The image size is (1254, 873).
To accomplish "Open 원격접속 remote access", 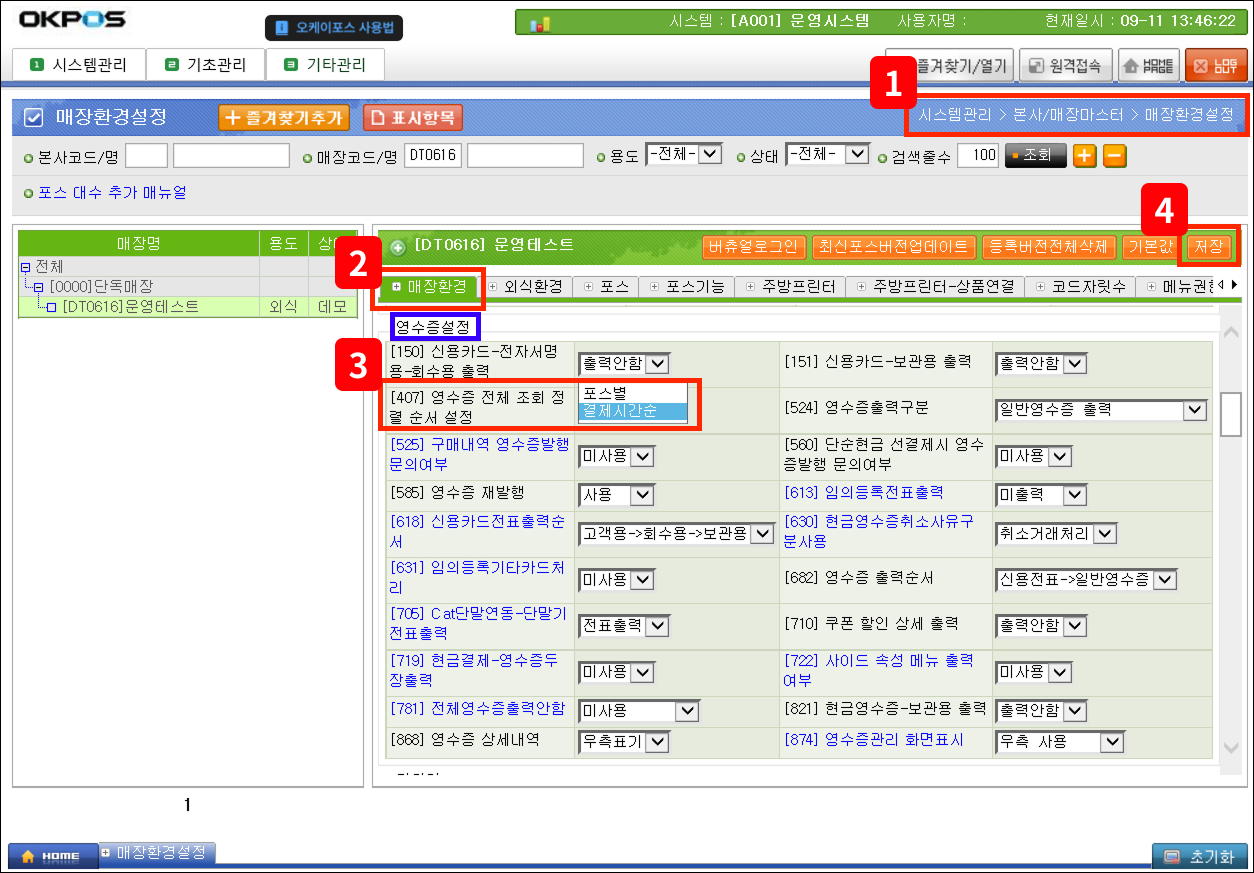I will (x=1065, y=66).
